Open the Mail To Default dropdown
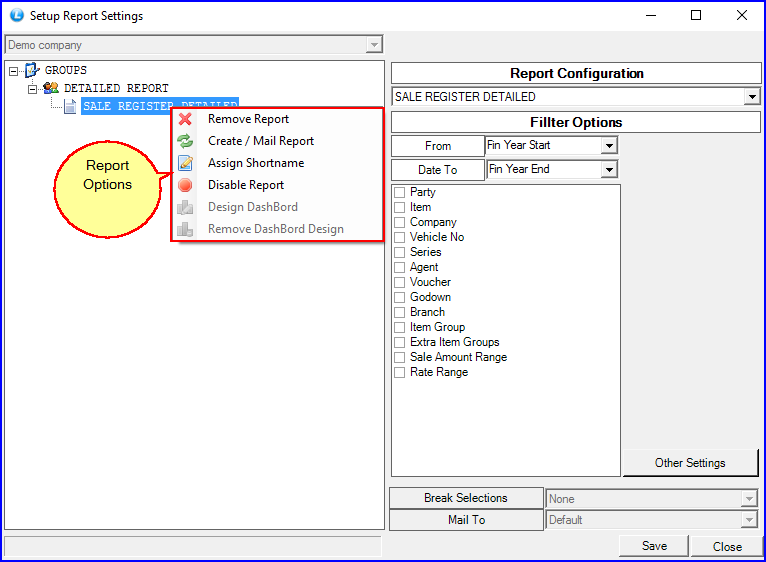 click(749, 520)
